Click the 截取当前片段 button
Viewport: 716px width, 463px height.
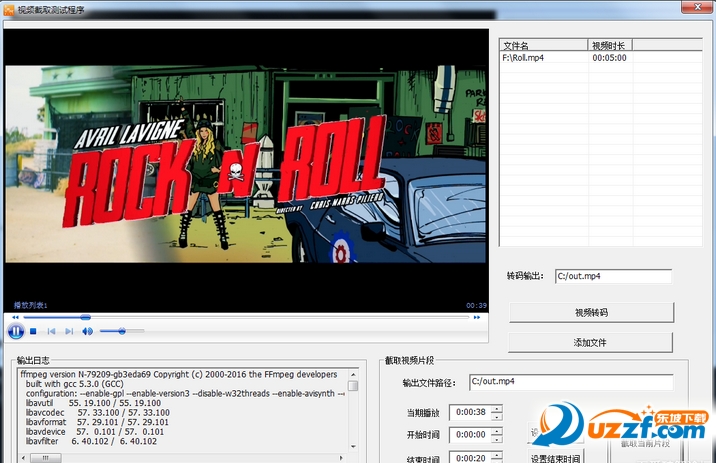(x=645, y=443)
